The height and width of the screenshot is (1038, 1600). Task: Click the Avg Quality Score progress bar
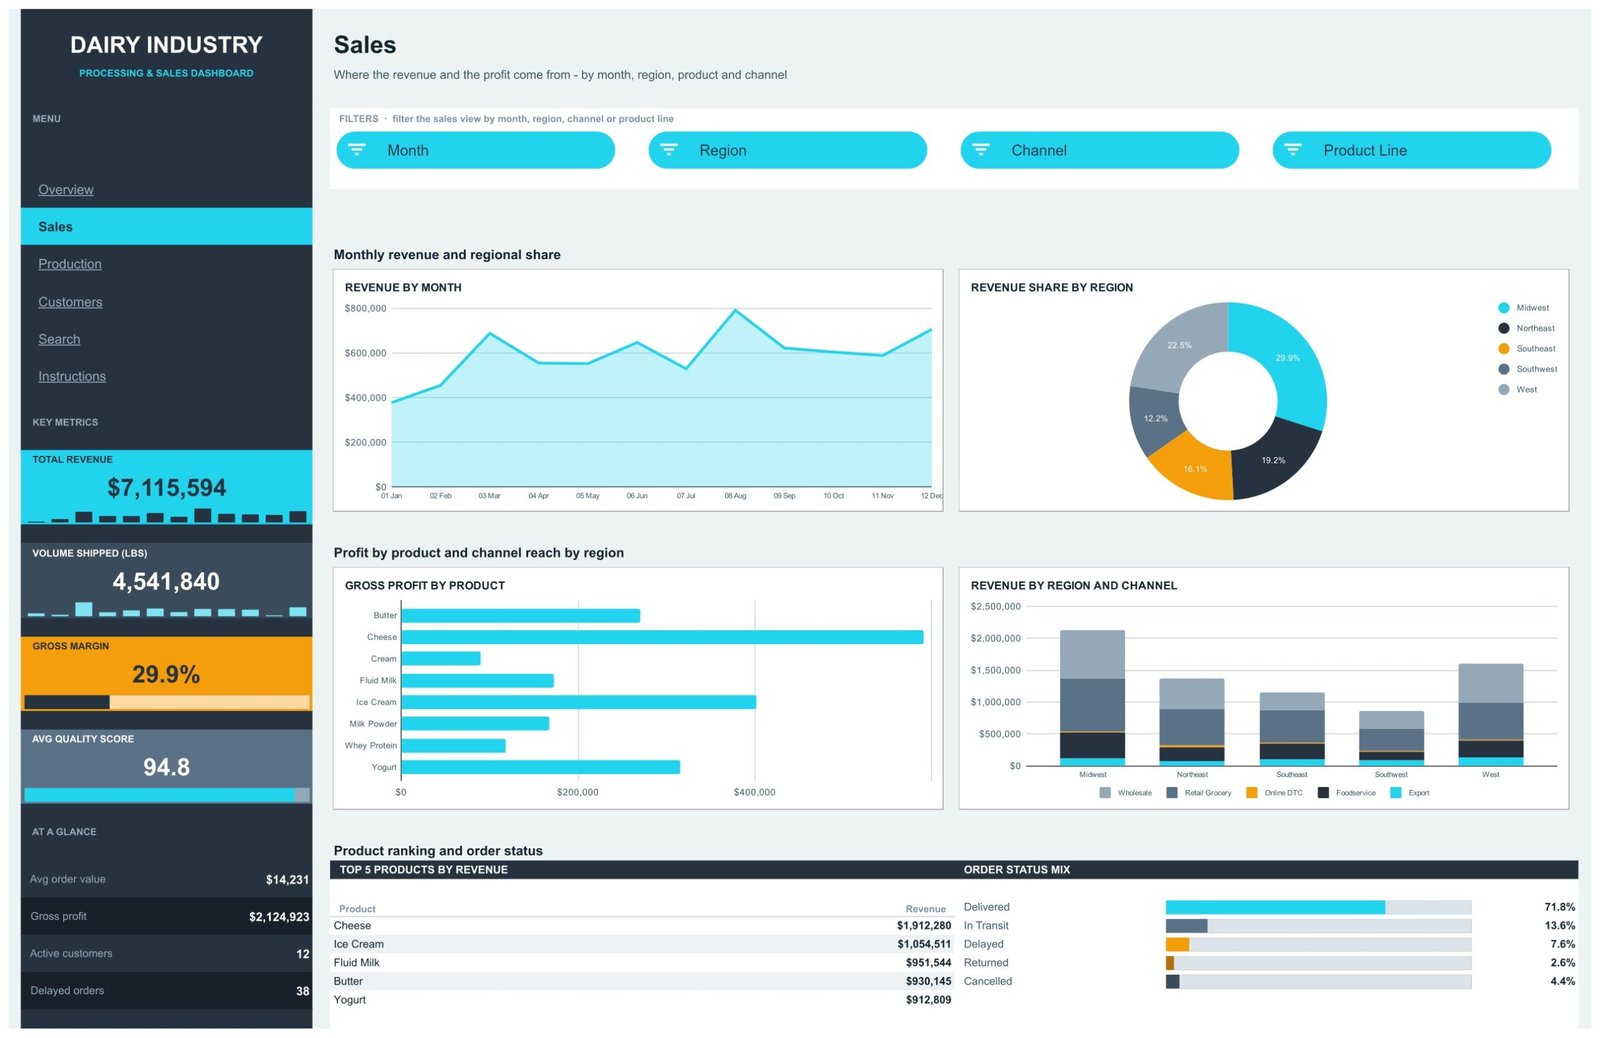pyautogui.click(x=167, y=795)
